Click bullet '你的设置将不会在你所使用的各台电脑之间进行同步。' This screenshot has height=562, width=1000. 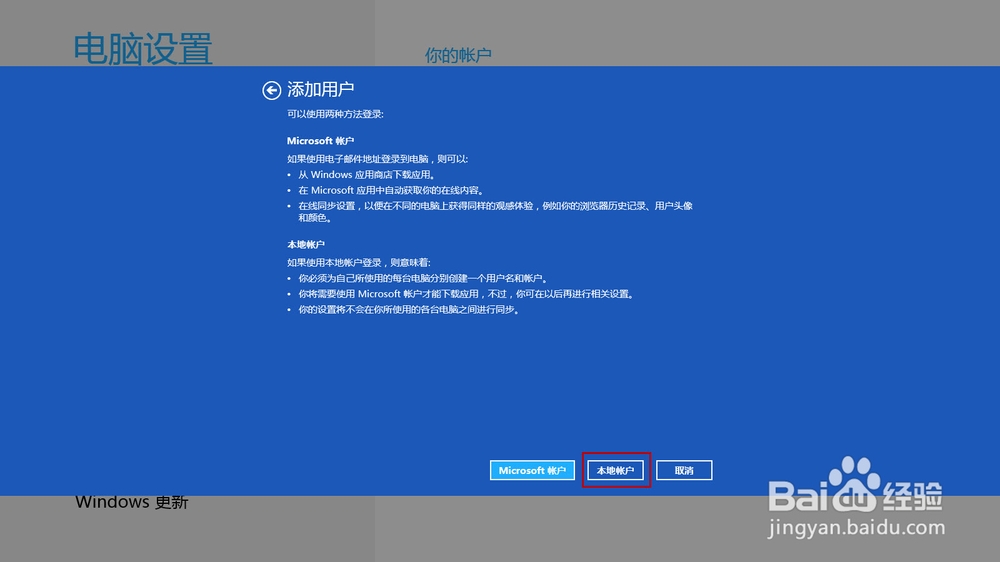coord(409,309)
